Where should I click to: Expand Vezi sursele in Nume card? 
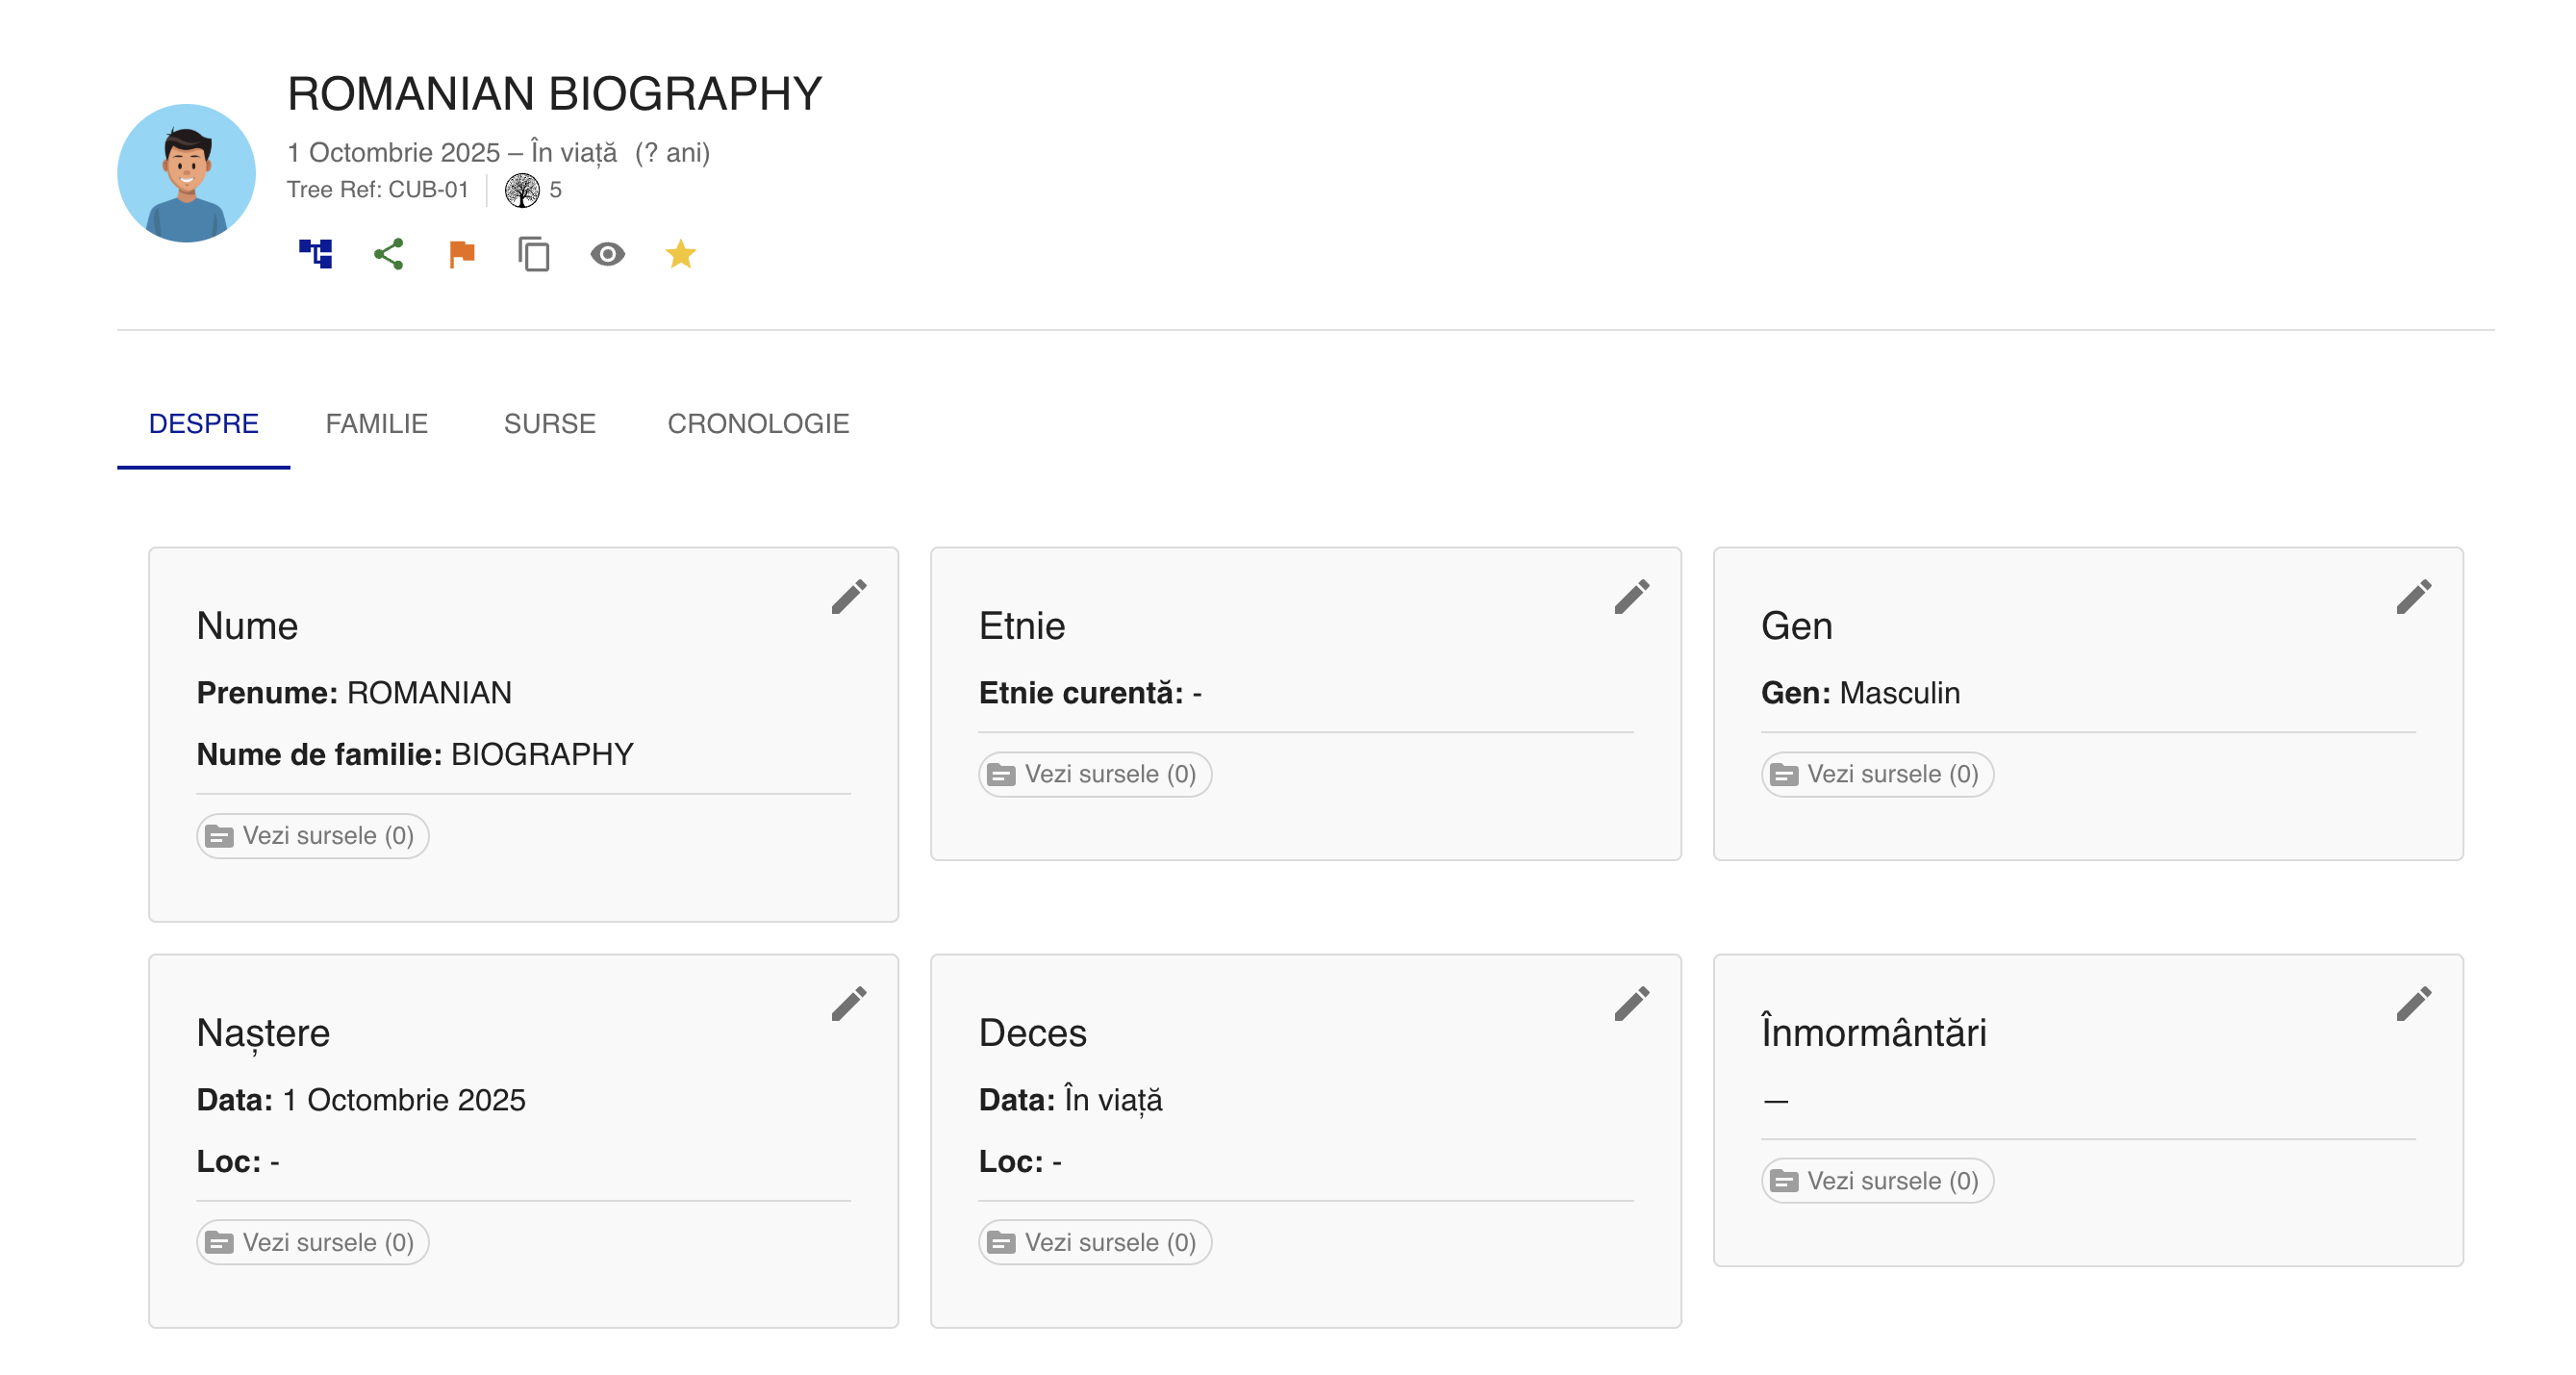point(312,836)
